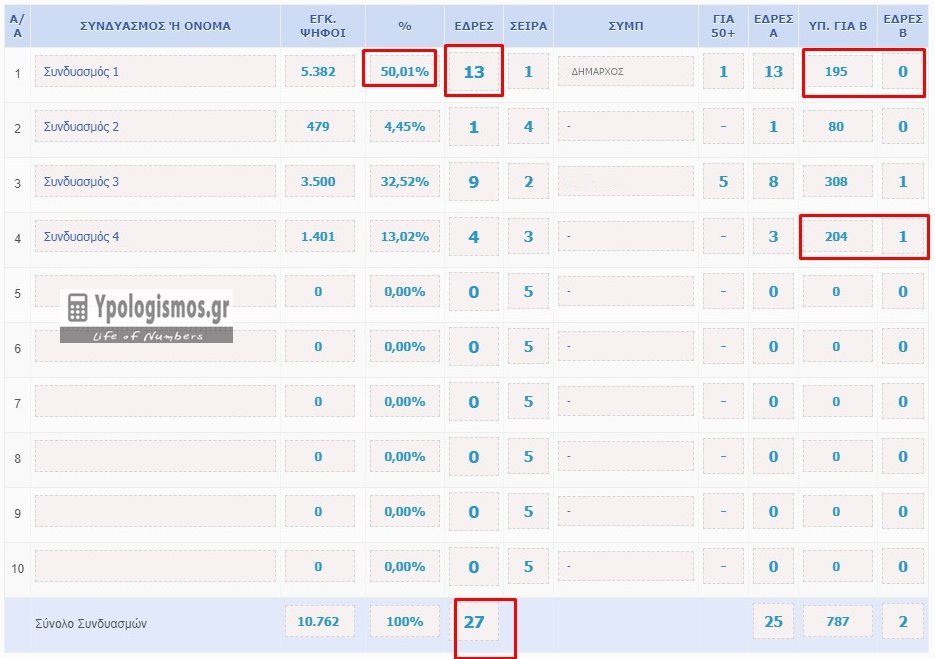Click the ΓΙΑ 50+ value 5 in row 3

point(723,181)
